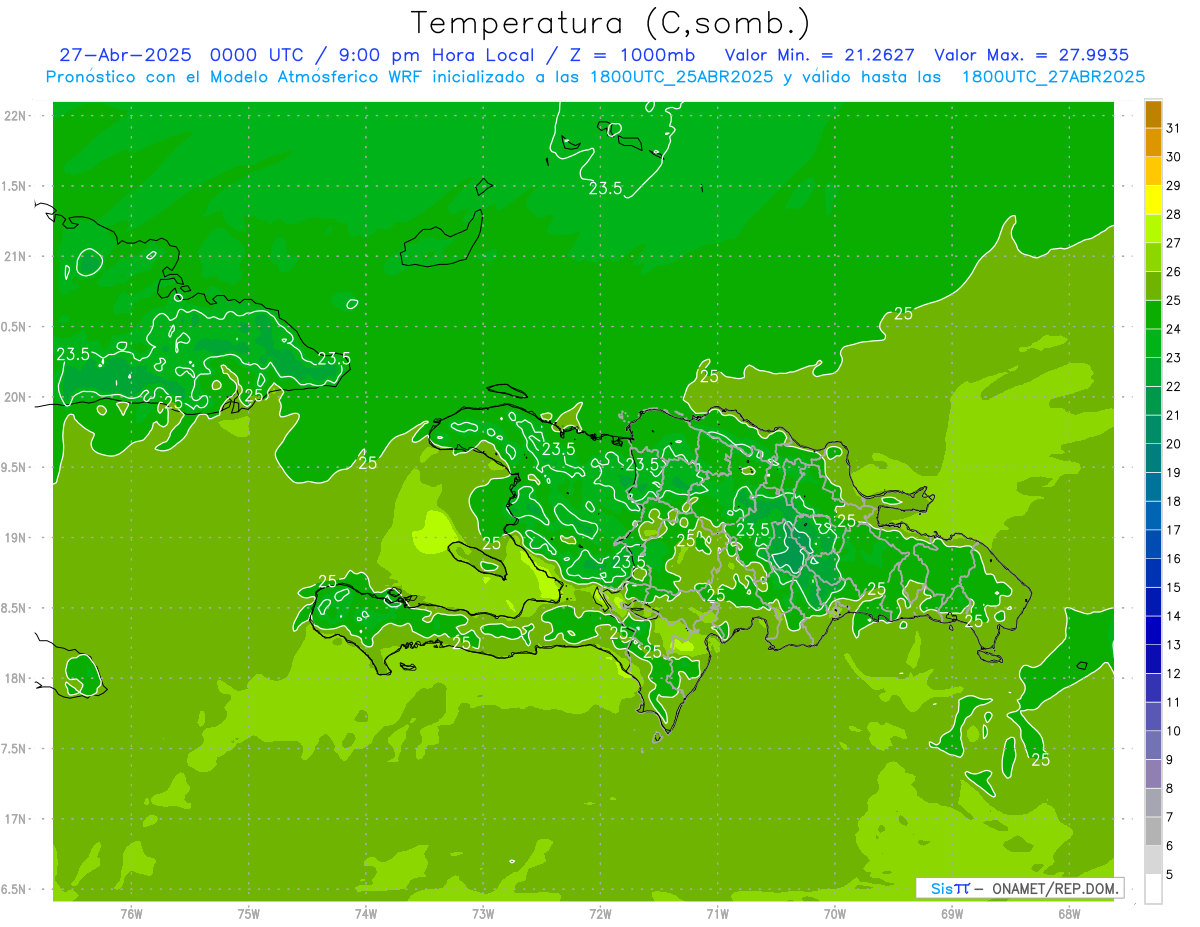Screen dimensions: 1200x927
Task: Click the legend value 21
Action: click(1173, 415)
